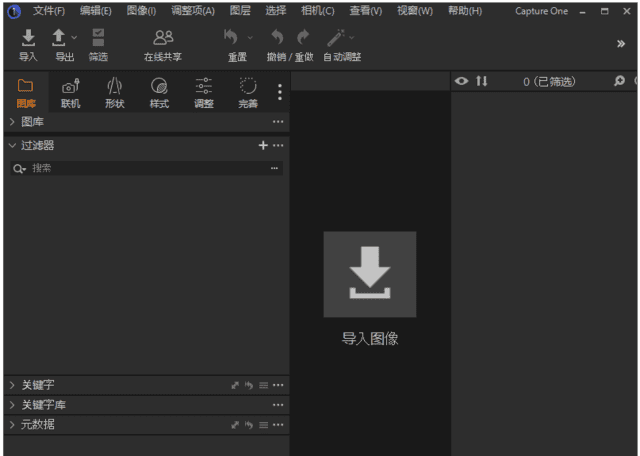640x456 pixels.
Task: Click the 自动调整 magic wand icon
Action: tap(336, 38)
